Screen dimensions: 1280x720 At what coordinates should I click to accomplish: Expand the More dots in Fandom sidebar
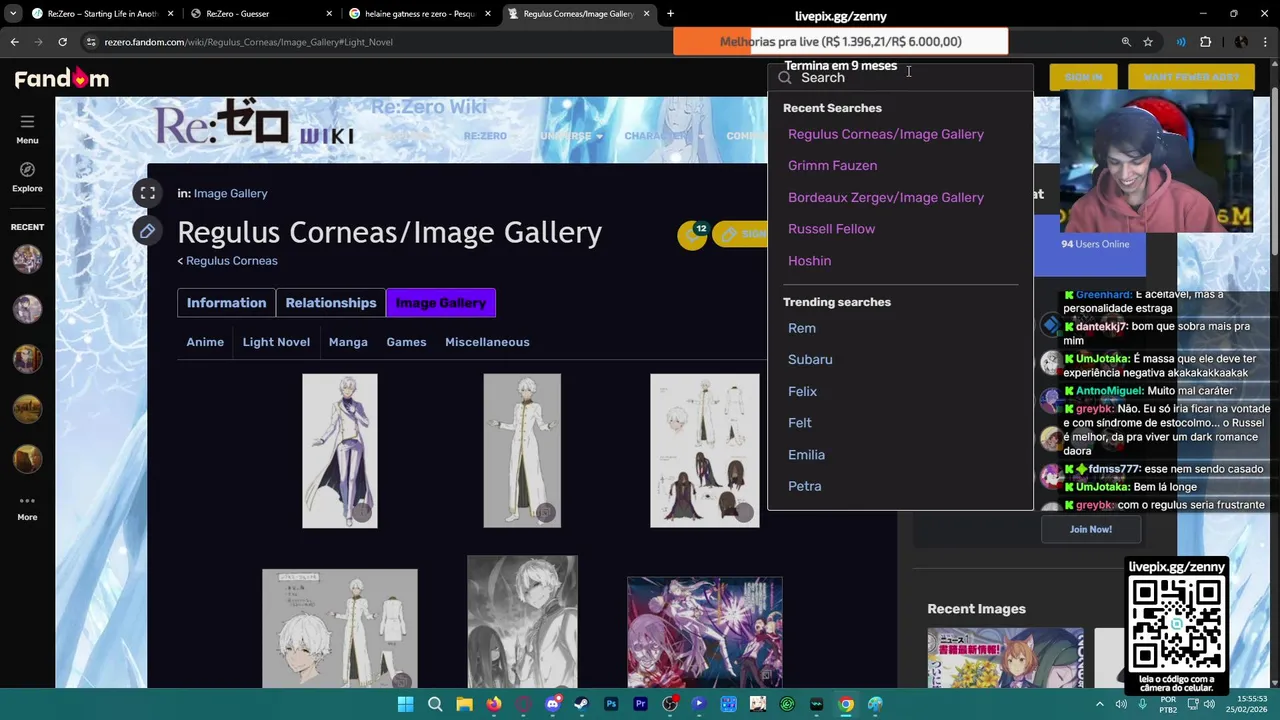pos(27,508)
